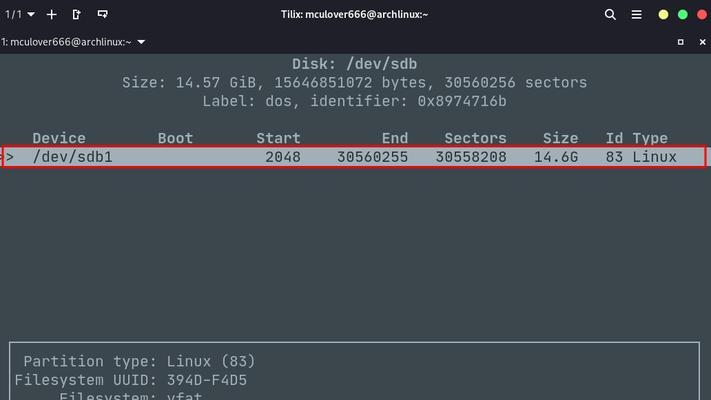The width and height of the screenshot is (711, 400).
Task: Click the Disk: /dev/sdb heading
Action: point(354,64)
